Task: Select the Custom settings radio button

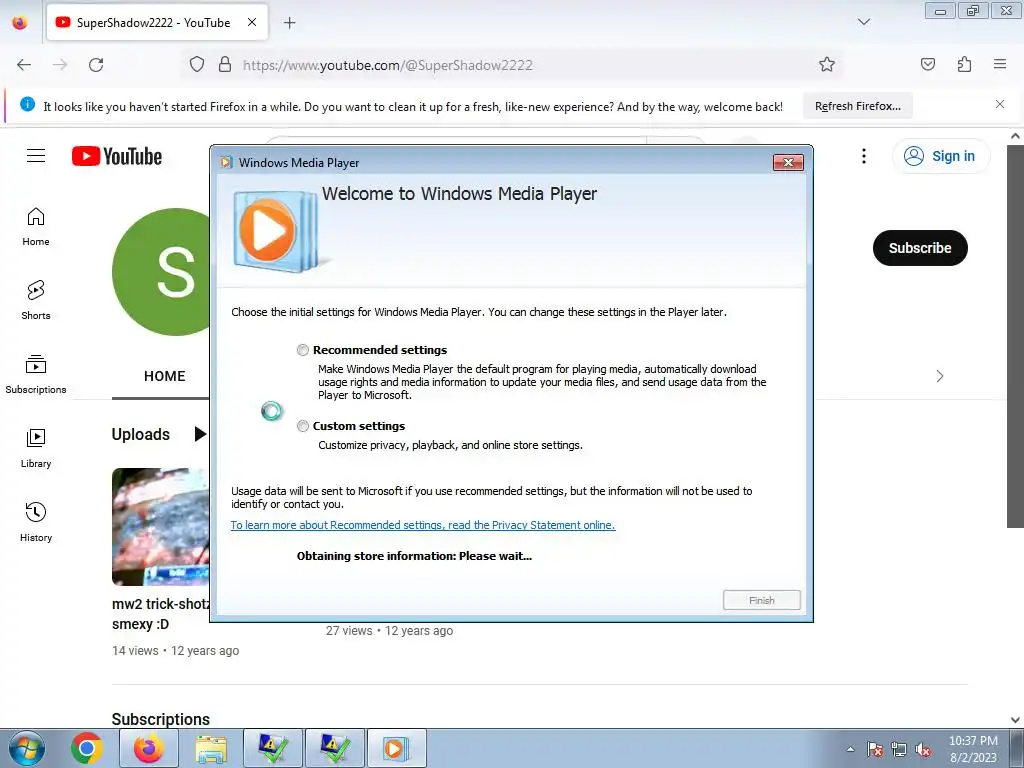Action: [x=302, y=426]
